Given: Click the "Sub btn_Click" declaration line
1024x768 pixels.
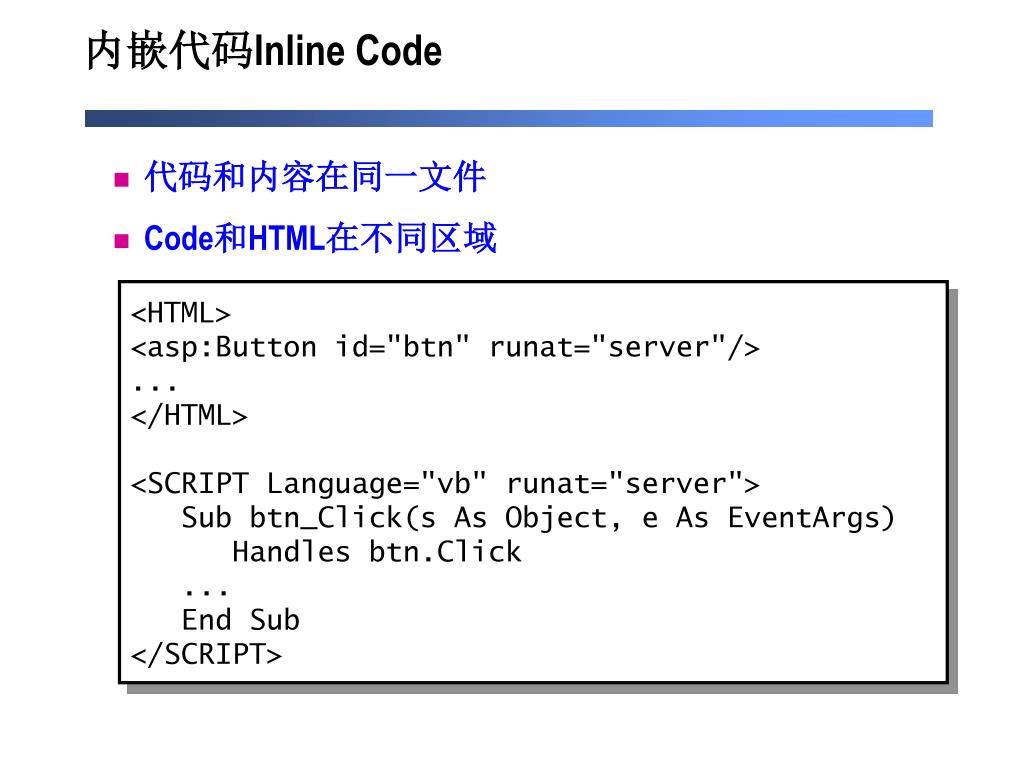Looking at the screenshot, I should (538, 518).
